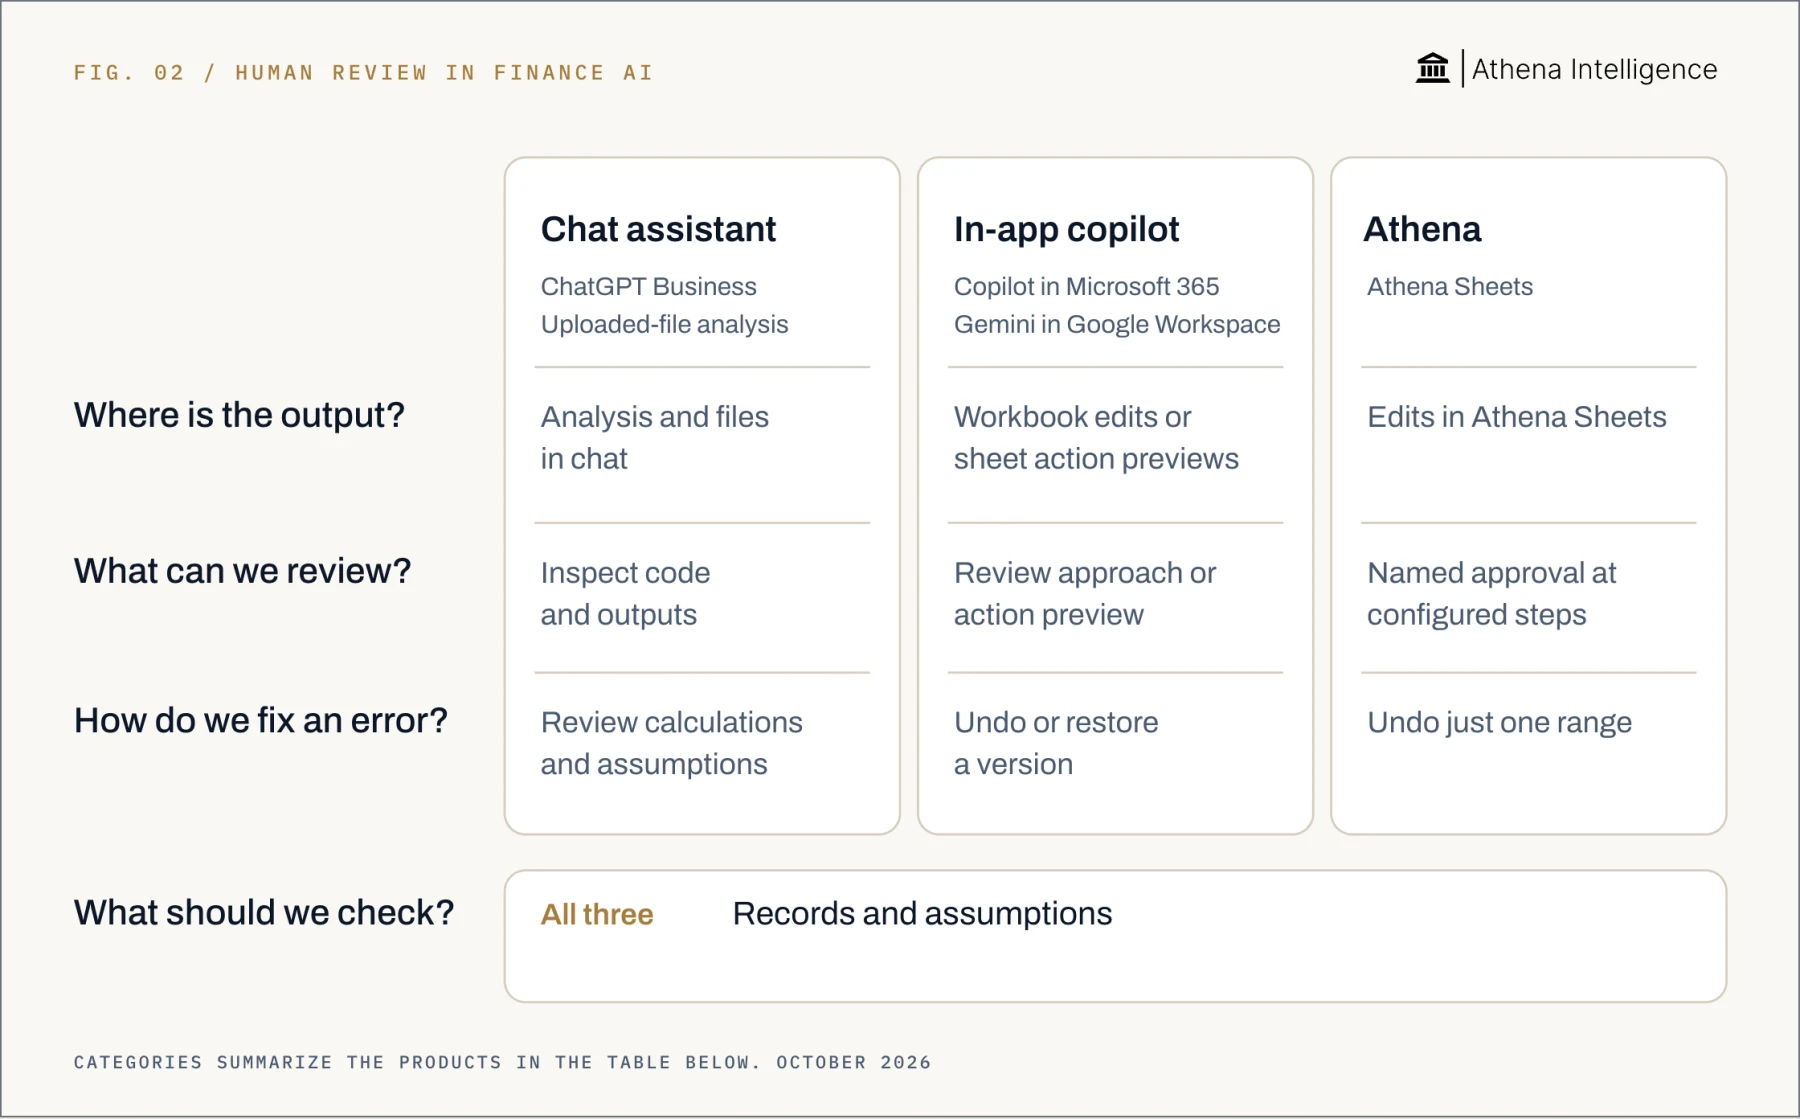Select the 'FIG. 02 / HUMAN REVIEW IN FINANCE AI' caption
This screenshot has width=1800, height=1119.
pos(363,72)
